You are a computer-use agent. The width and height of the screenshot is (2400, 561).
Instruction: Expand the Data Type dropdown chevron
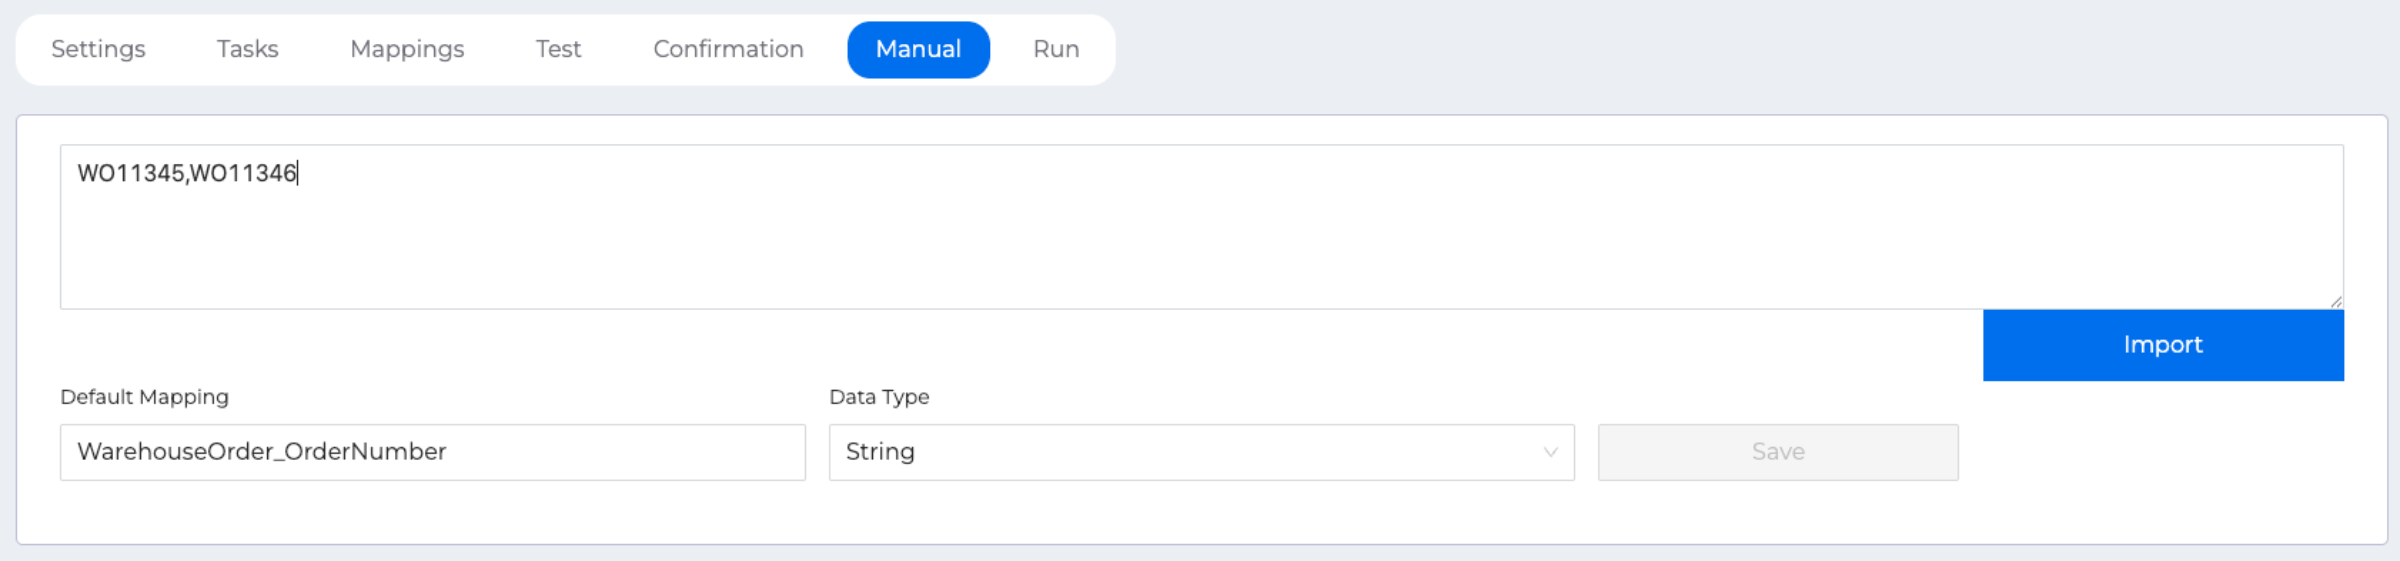(1550, 452)
